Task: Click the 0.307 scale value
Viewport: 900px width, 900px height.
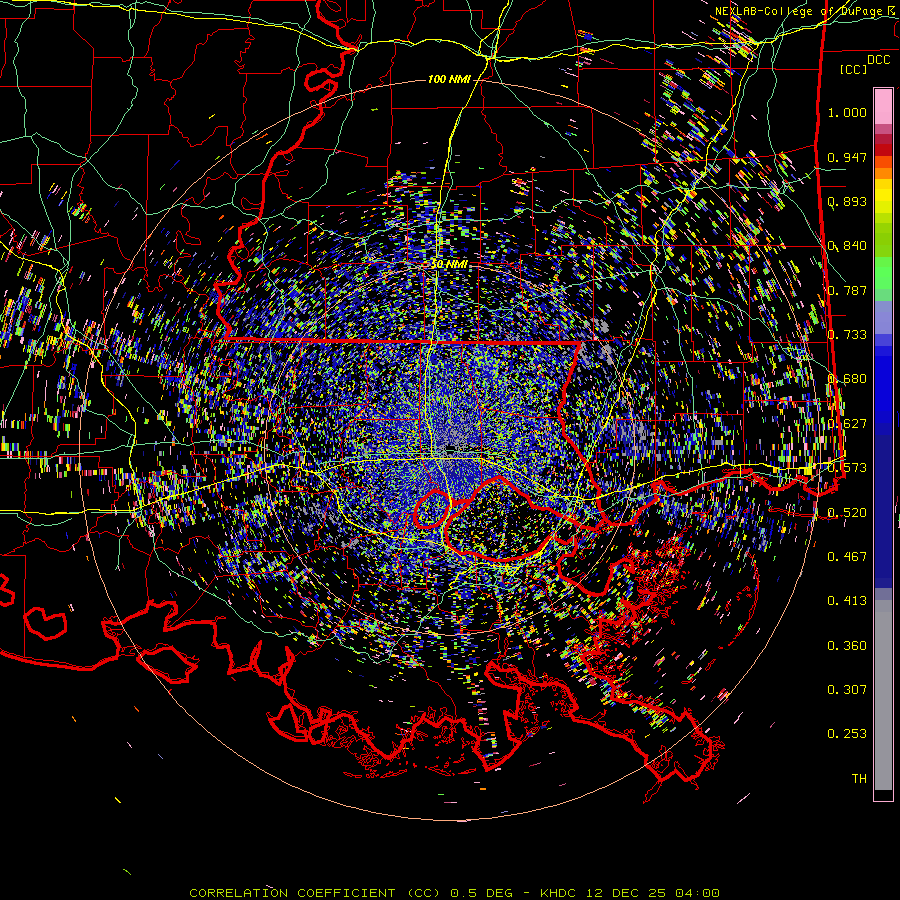Action: 847,690
